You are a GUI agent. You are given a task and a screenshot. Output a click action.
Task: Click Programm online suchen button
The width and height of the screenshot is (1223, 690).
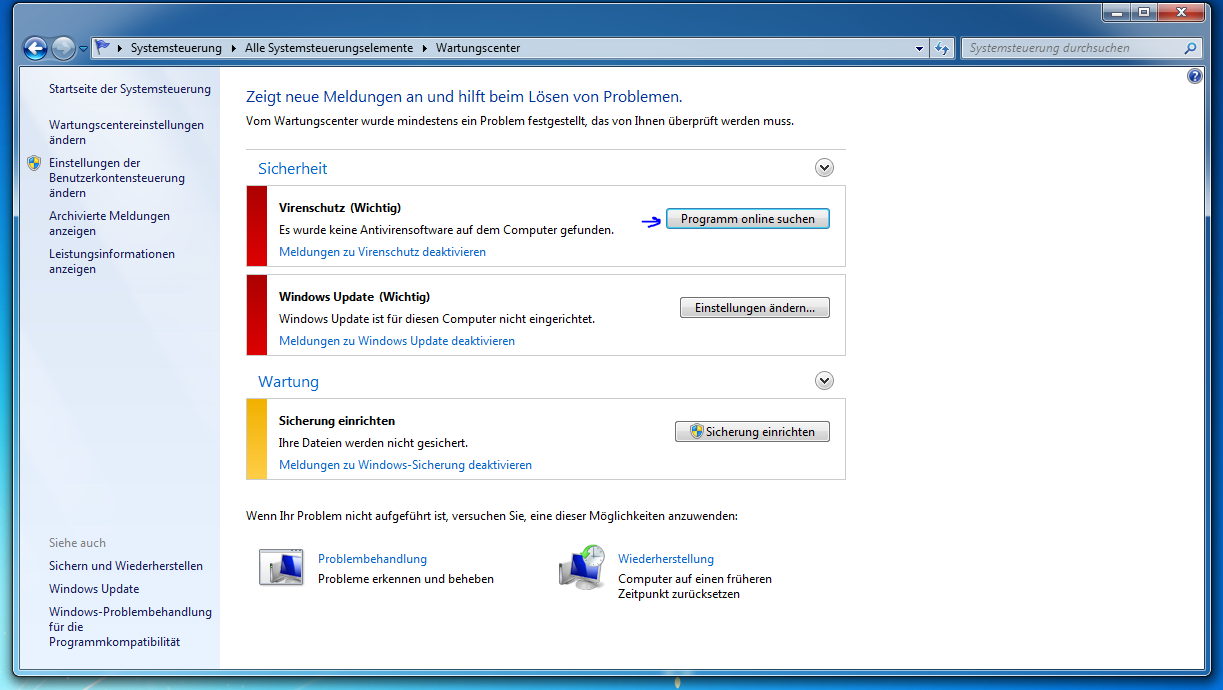pos(748,219)
